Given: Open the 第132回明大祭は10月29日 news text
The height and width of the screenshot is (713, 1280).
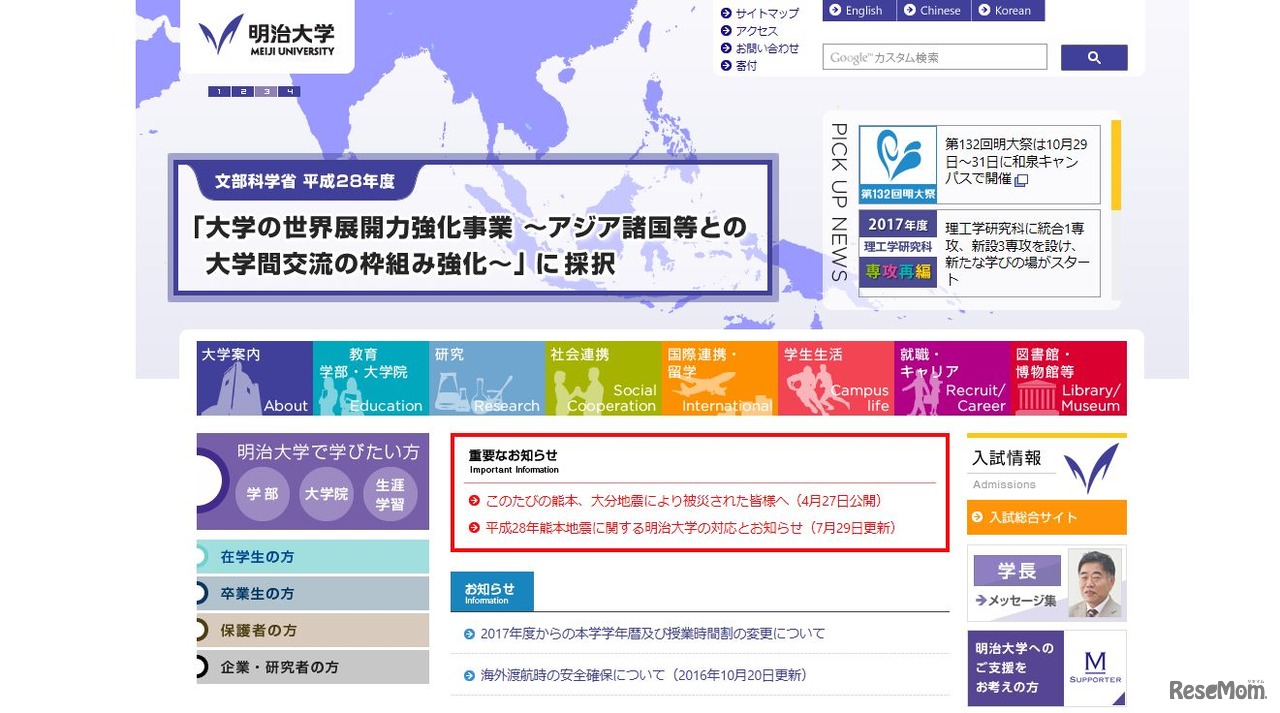Looking at the screenshot, I should click(1017, 161).
